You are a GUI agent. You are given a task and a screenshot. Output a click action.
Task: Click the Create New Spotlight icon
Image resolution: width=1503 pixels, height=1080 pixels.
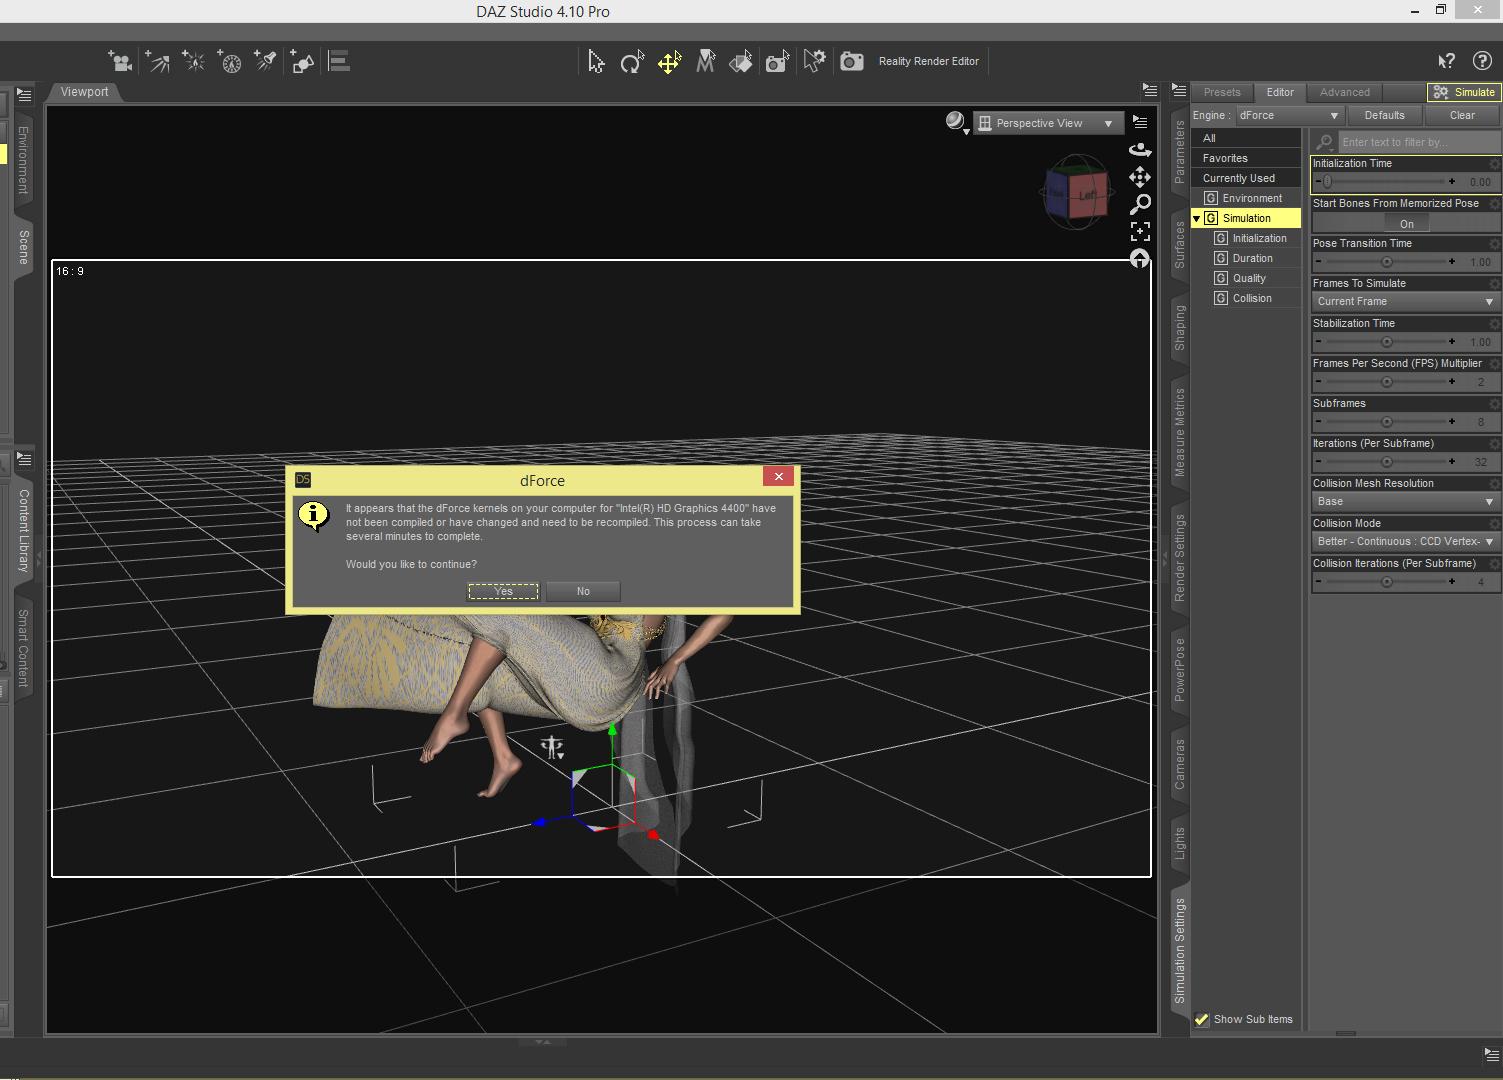coord(265,62)
